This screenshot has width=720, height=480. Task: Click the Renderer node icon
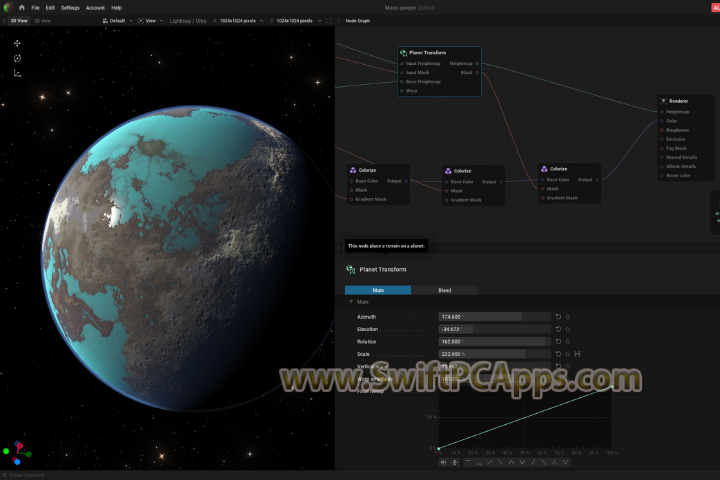(x=664, y=101)
